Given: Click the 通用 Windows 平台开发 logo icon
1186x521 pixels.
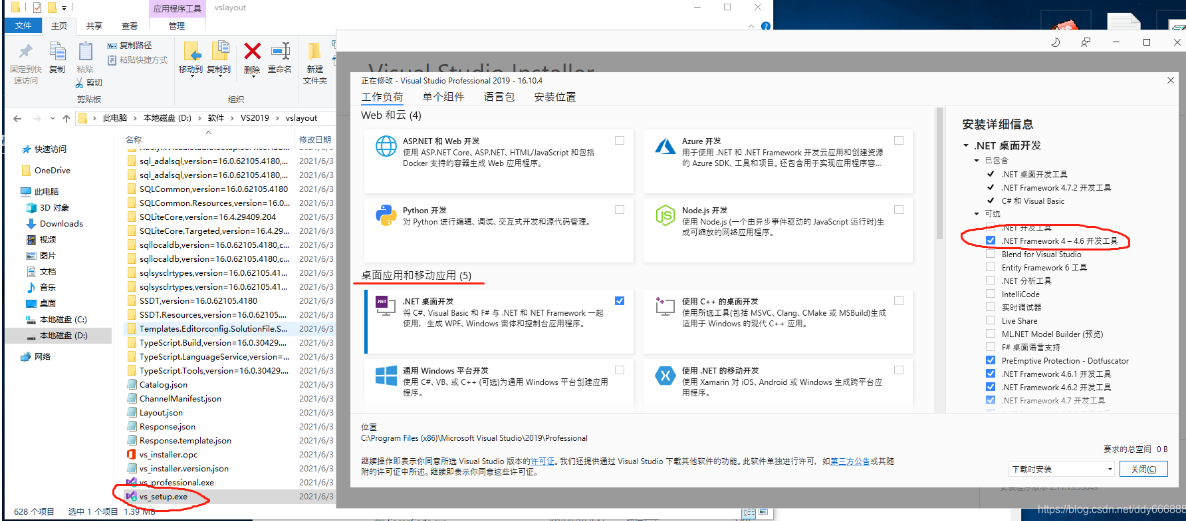Looking at the screenshot, I should (387, 375).
